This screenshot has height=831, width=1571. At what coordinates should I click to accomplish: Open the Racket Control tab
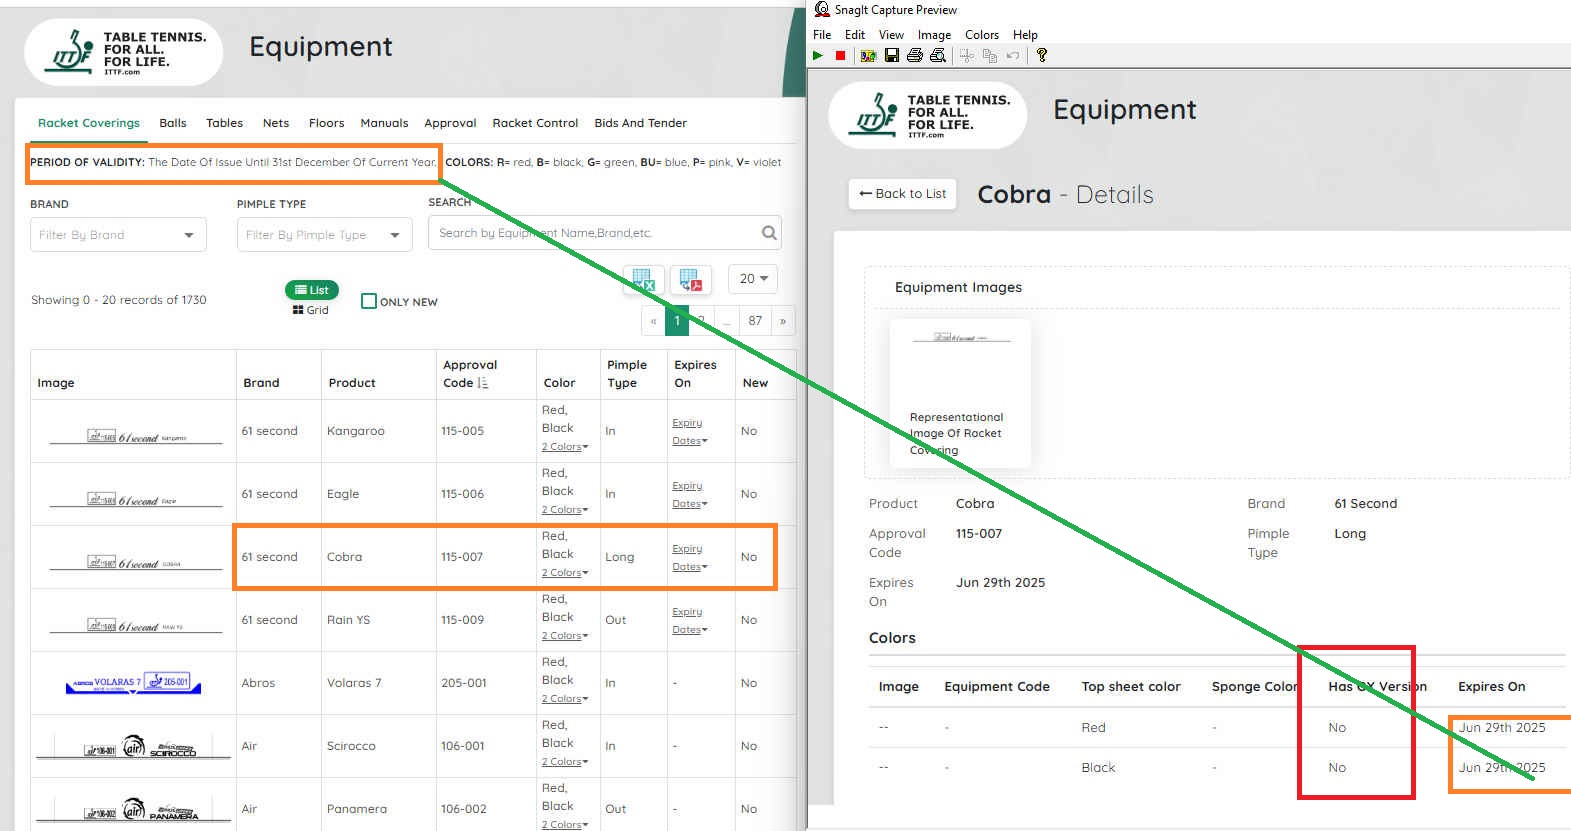point(535,123)
